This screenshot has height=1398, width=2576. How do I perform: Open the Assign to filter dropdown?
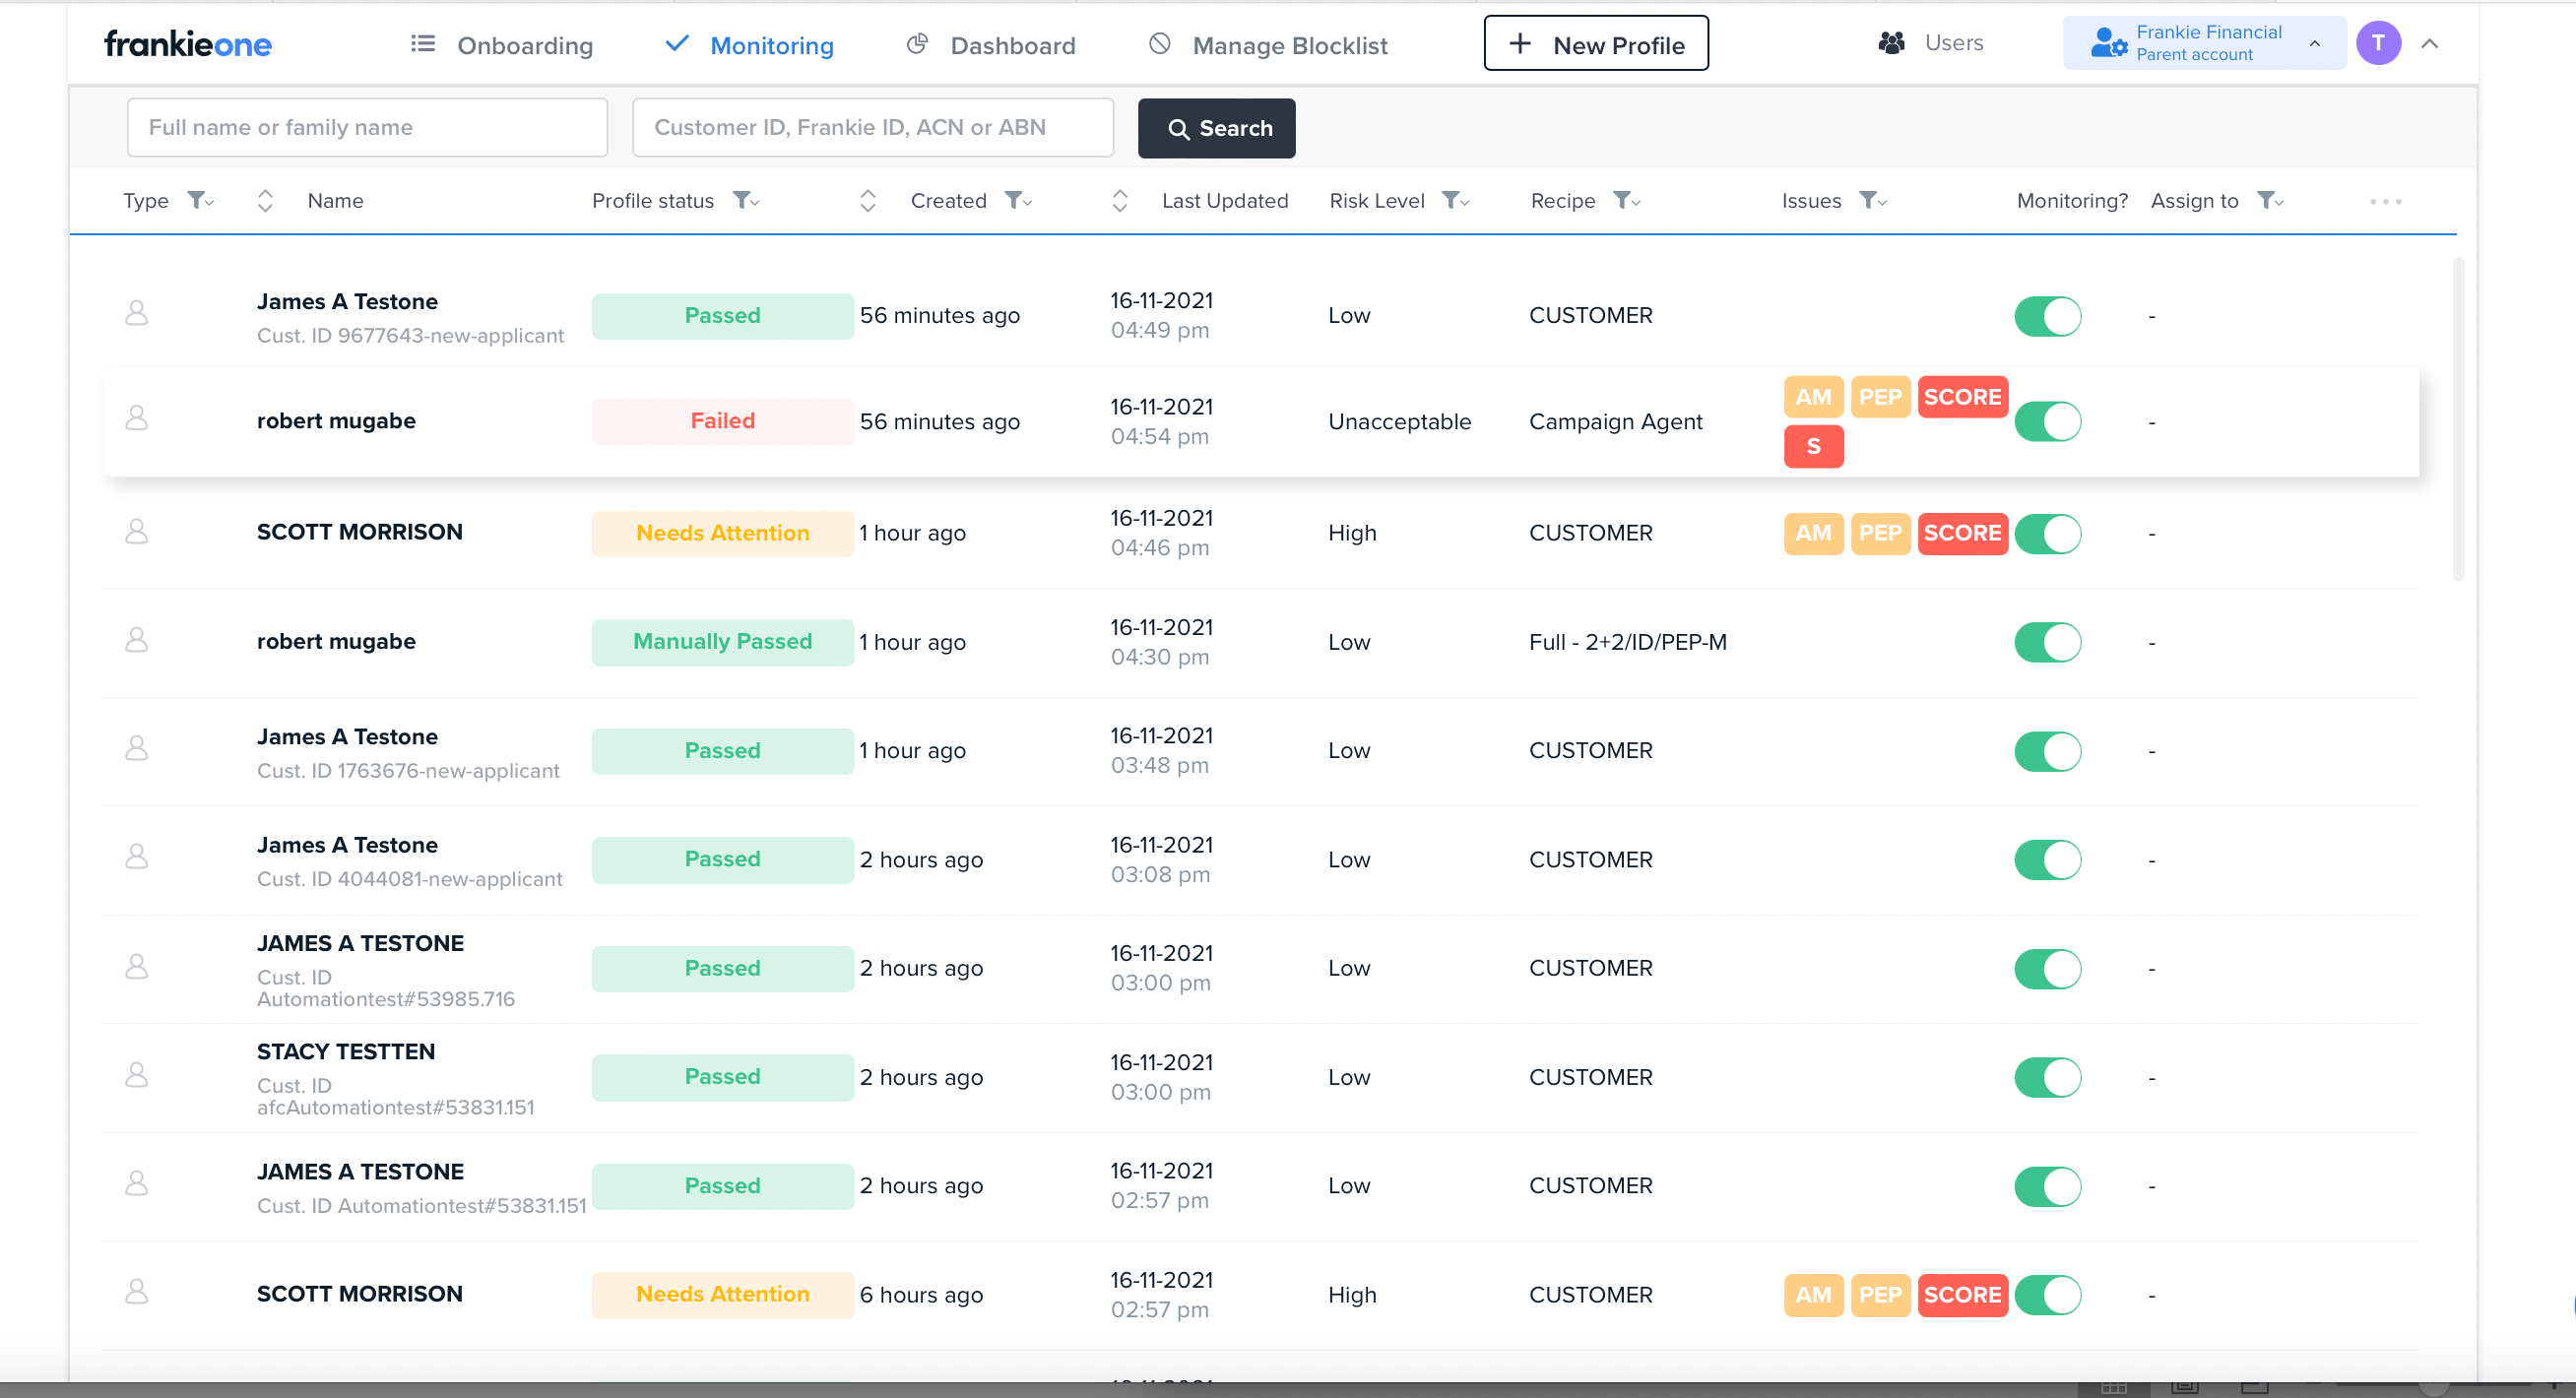(x=2271, y=201)
